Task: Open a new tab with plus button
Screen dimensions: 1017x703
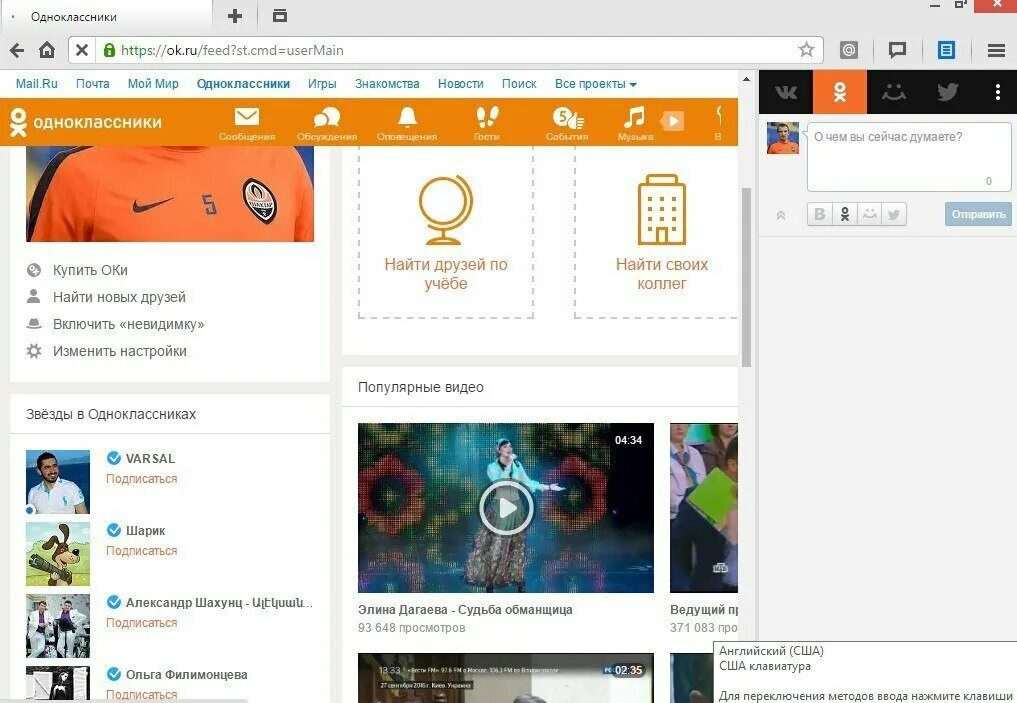Action: coord(235,16)
